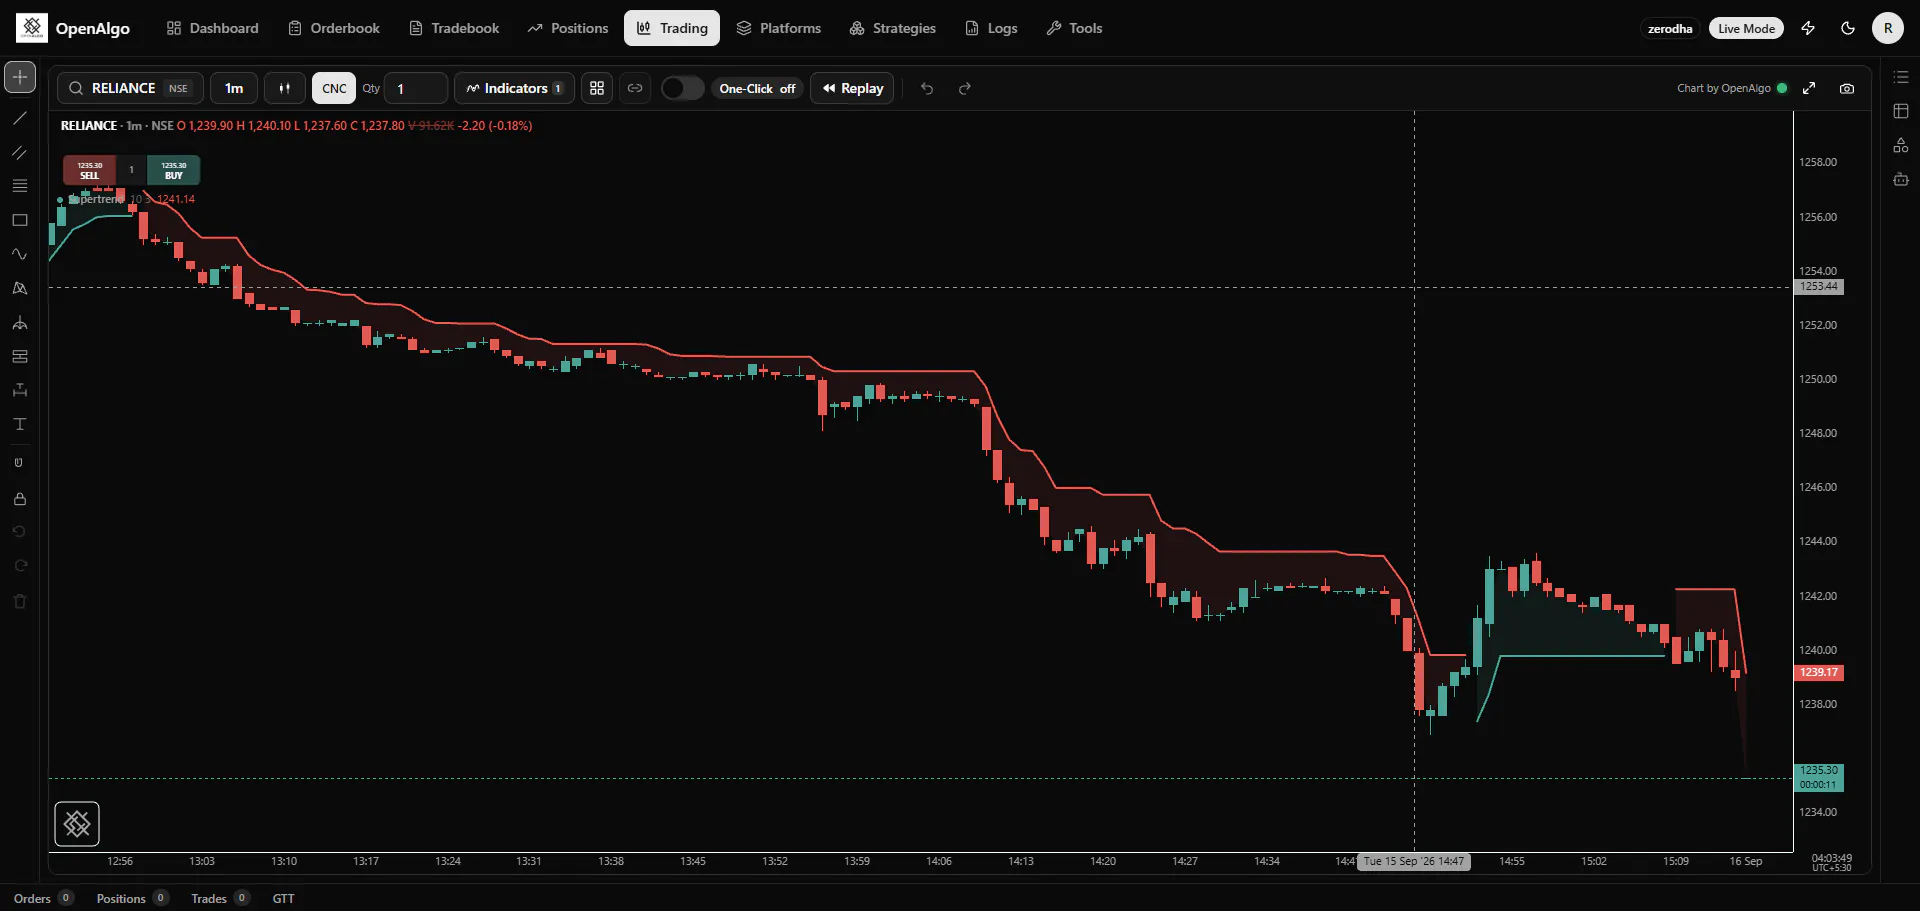Click the drawing redo icon in sidebar
Viewport: 1920px width, 911px height.
point(19,566)
